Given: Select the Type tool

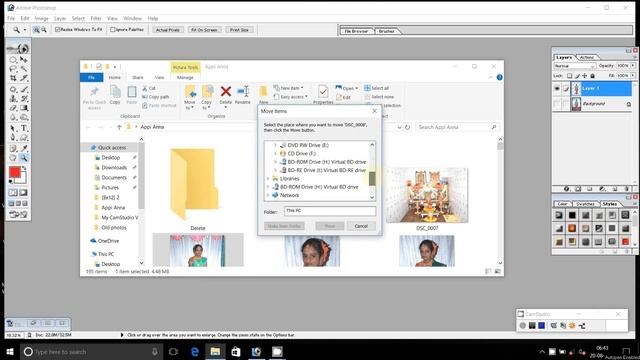Looking at the screenshot, I should click(x=24, y=128).
